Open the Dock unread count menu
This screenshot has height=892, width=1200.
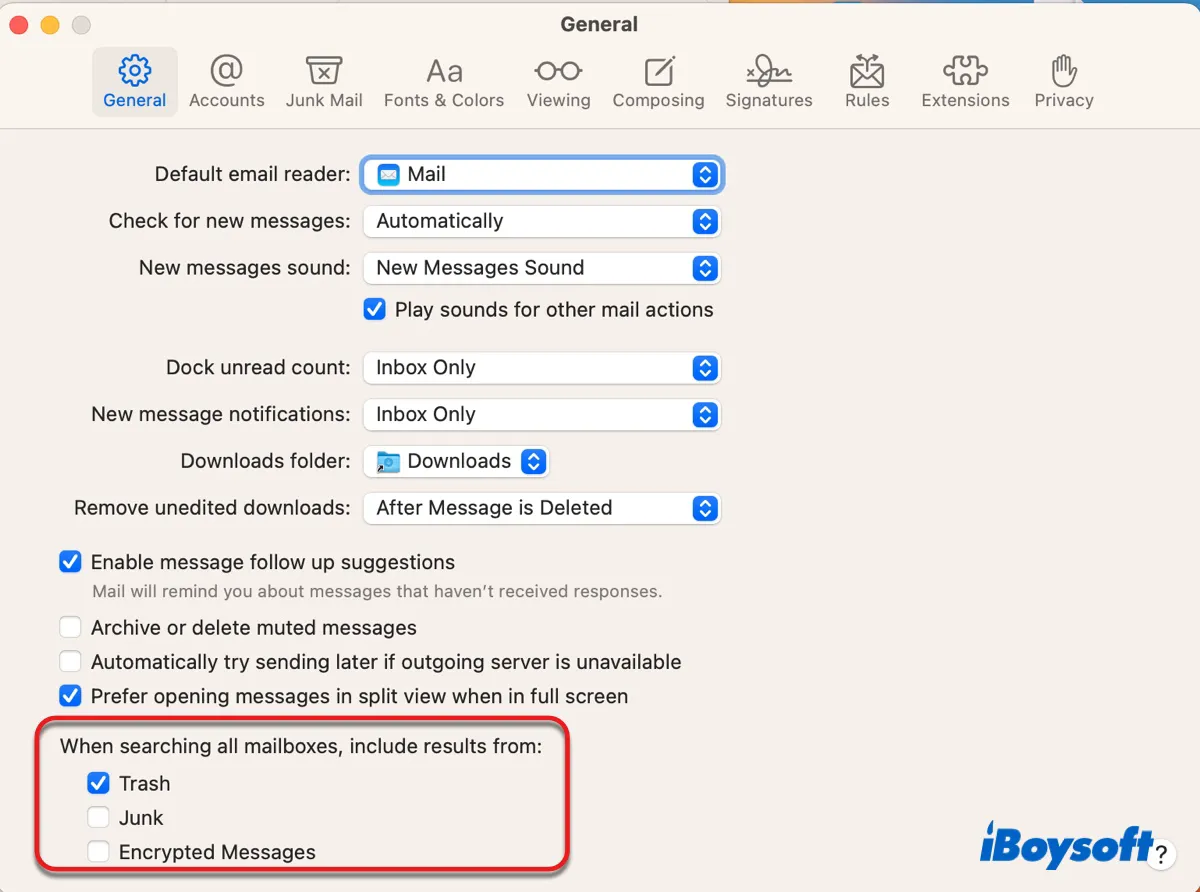(541, 368)
